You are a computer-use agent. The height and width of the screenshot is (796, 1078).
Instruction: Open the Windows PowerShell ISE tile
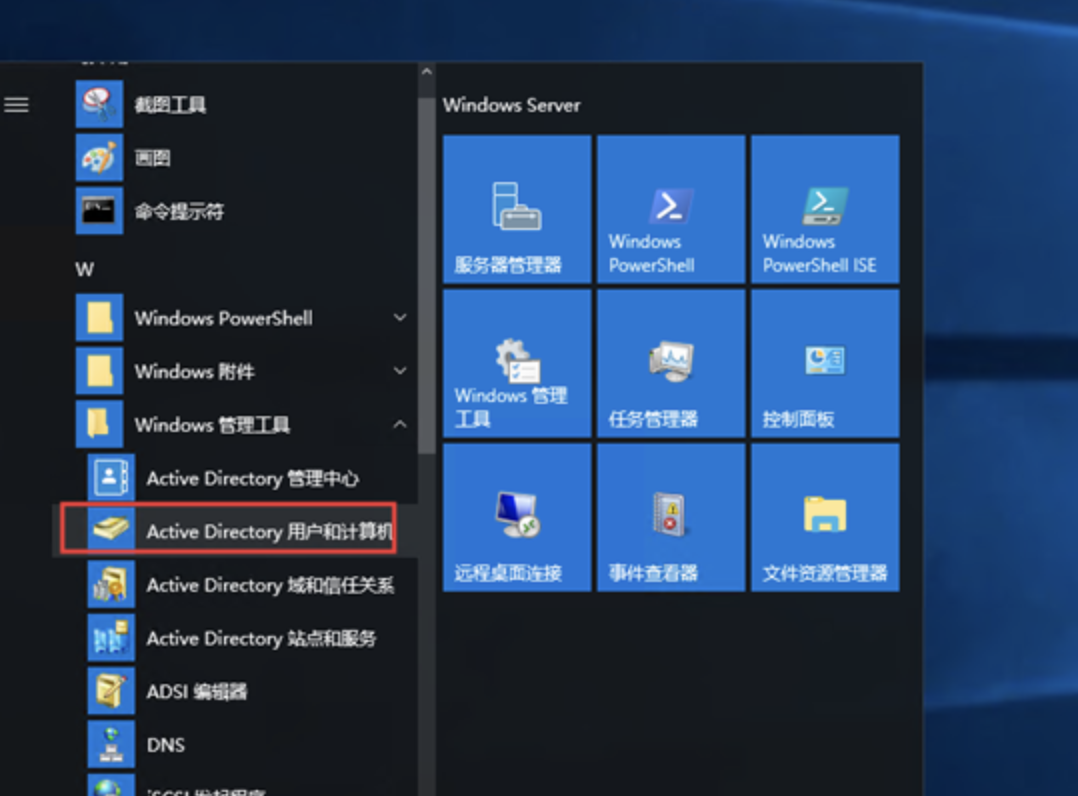(x=825, y=209)
